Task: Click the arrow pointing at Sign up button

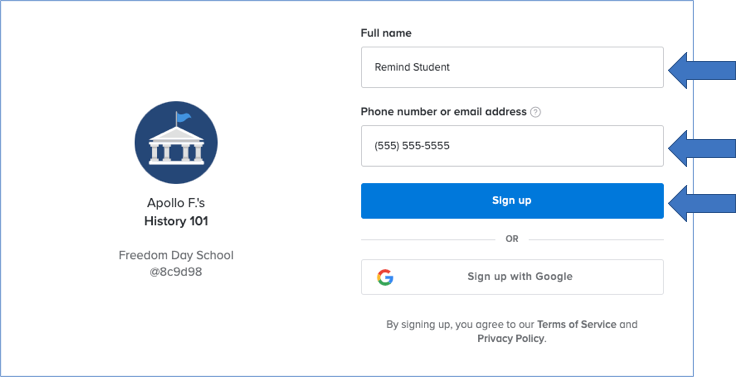Action: tap(702, 203)
